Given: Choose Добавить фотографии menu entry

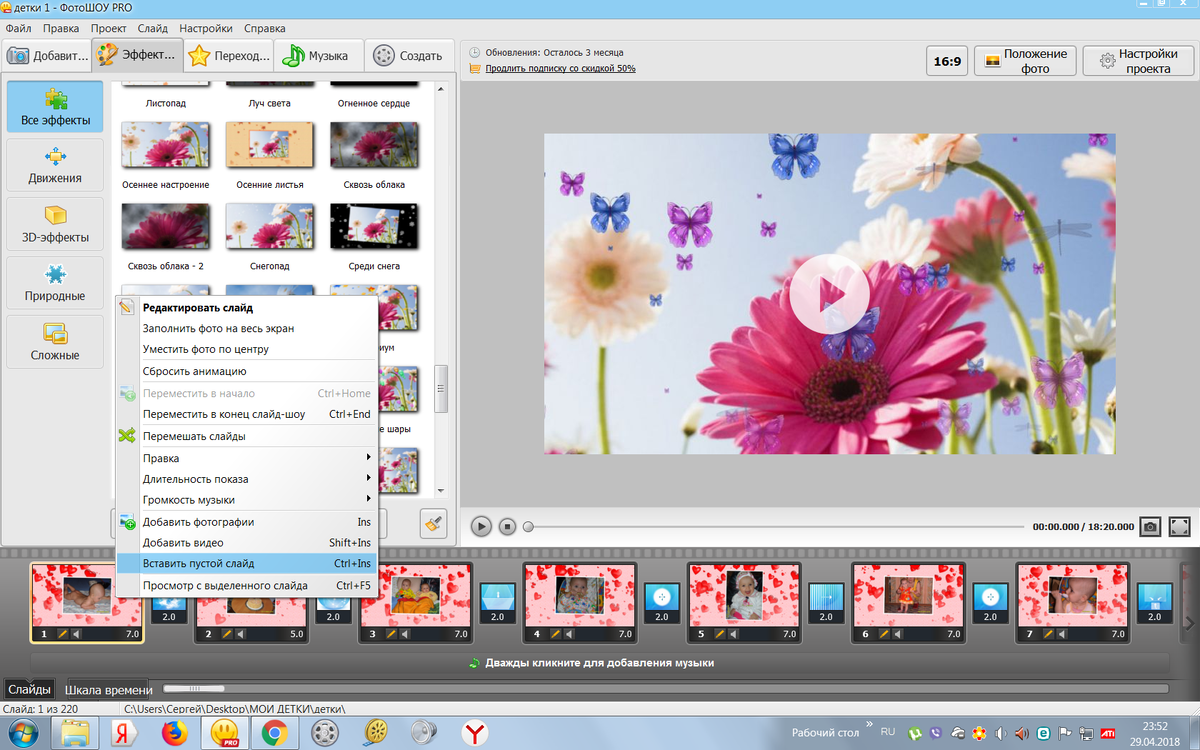Looking at the screenshot, I should pyautogui.click(x=246, y=522).
